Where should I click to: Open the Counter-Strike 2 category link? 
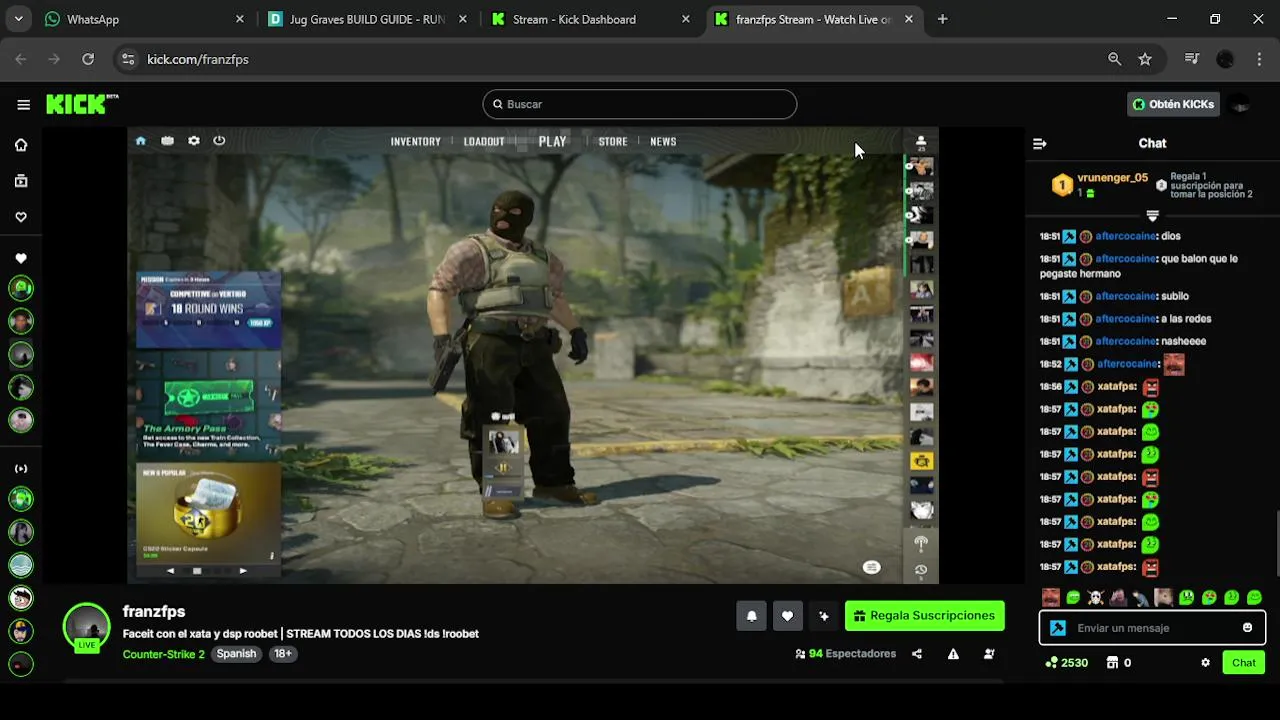point(163,654)
